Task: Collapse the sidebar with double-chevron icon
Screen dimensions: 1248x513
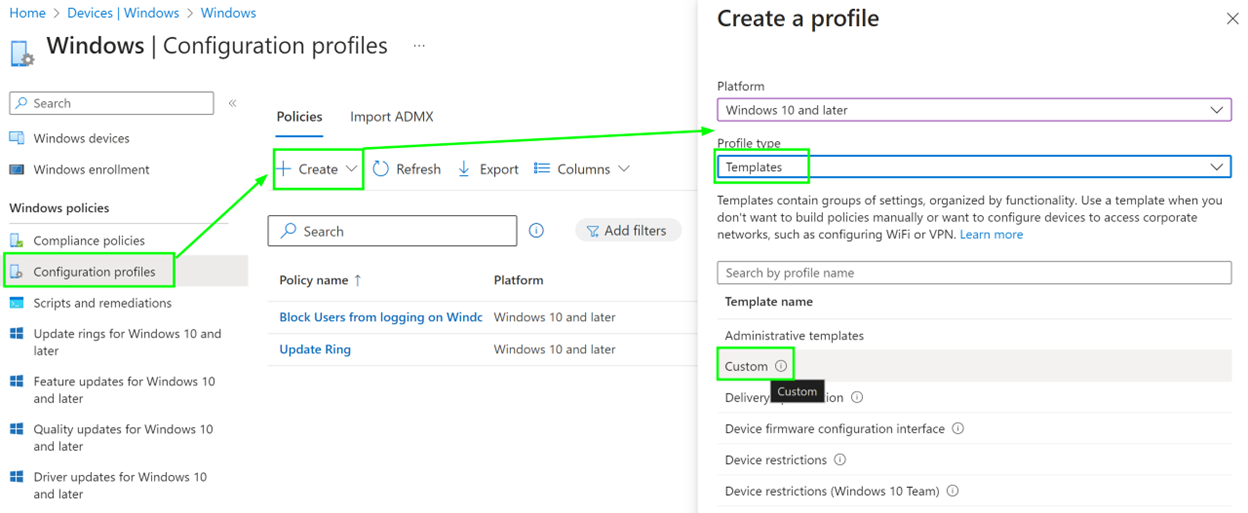Action: coord(232,103)
